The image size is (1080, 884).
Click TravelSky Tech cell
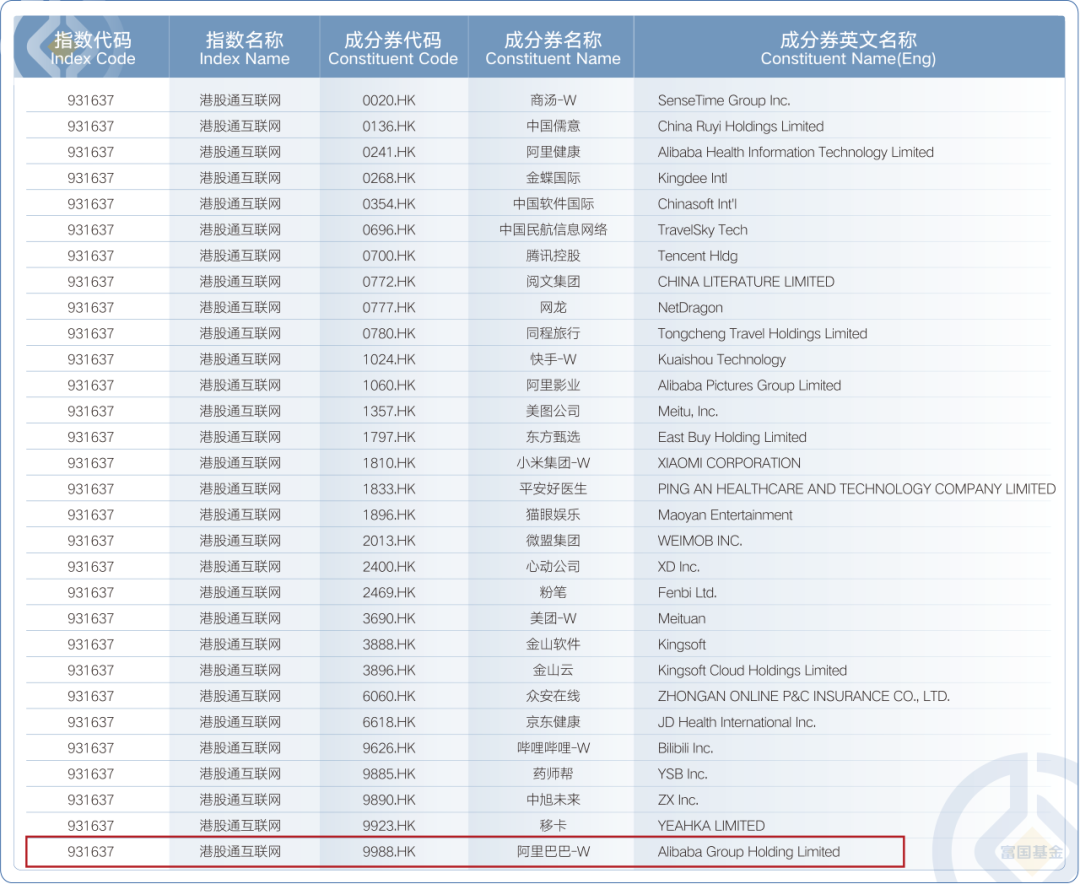tap(703, 230)
